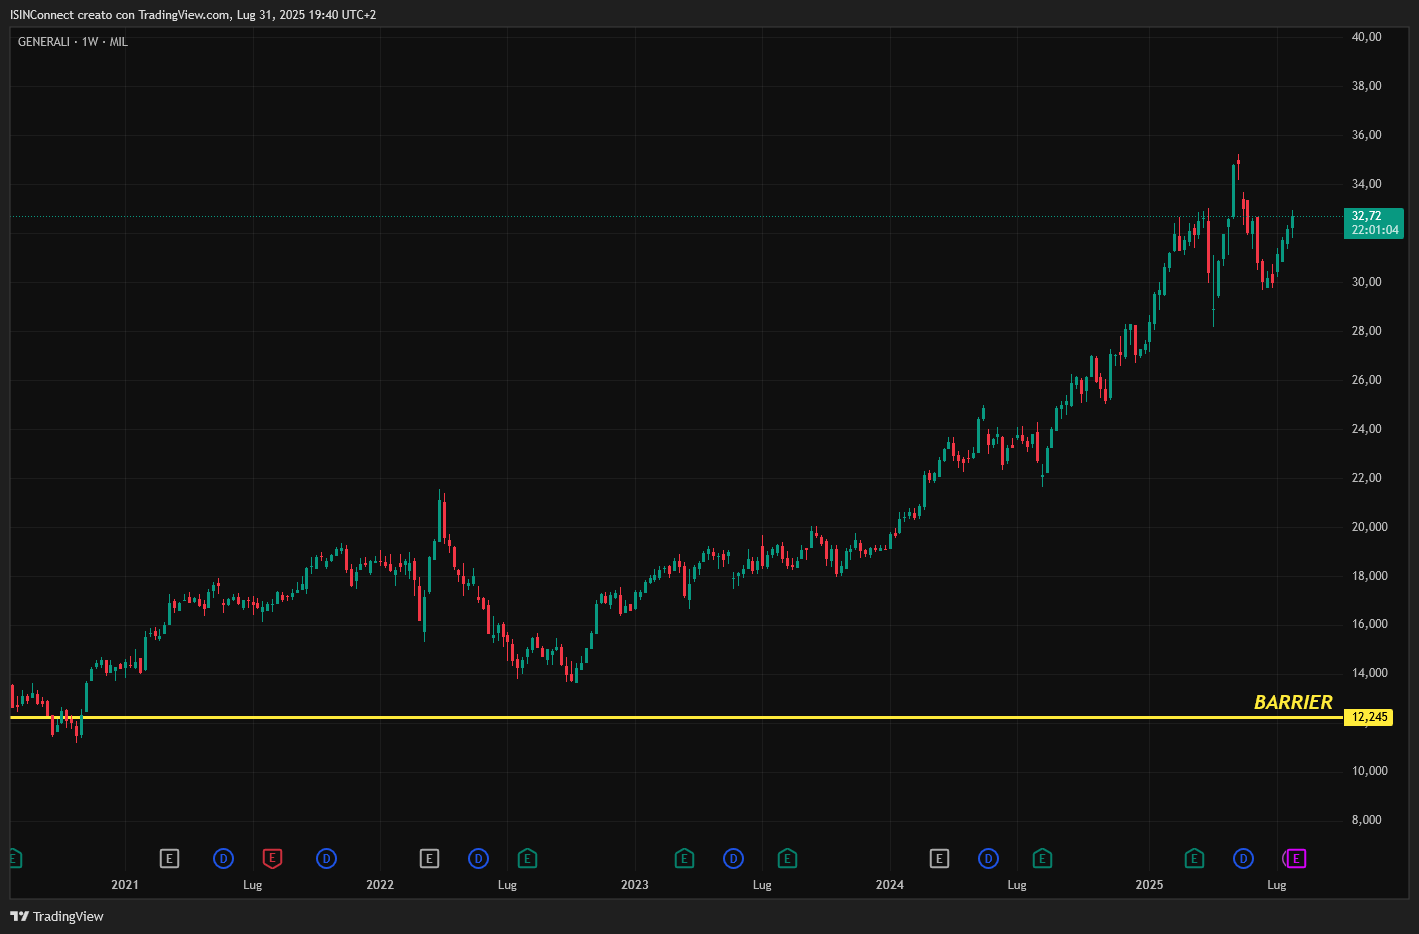Screen dimensions: 1419x934
Task: Click the TradingView logo
Action: [57, 916]
